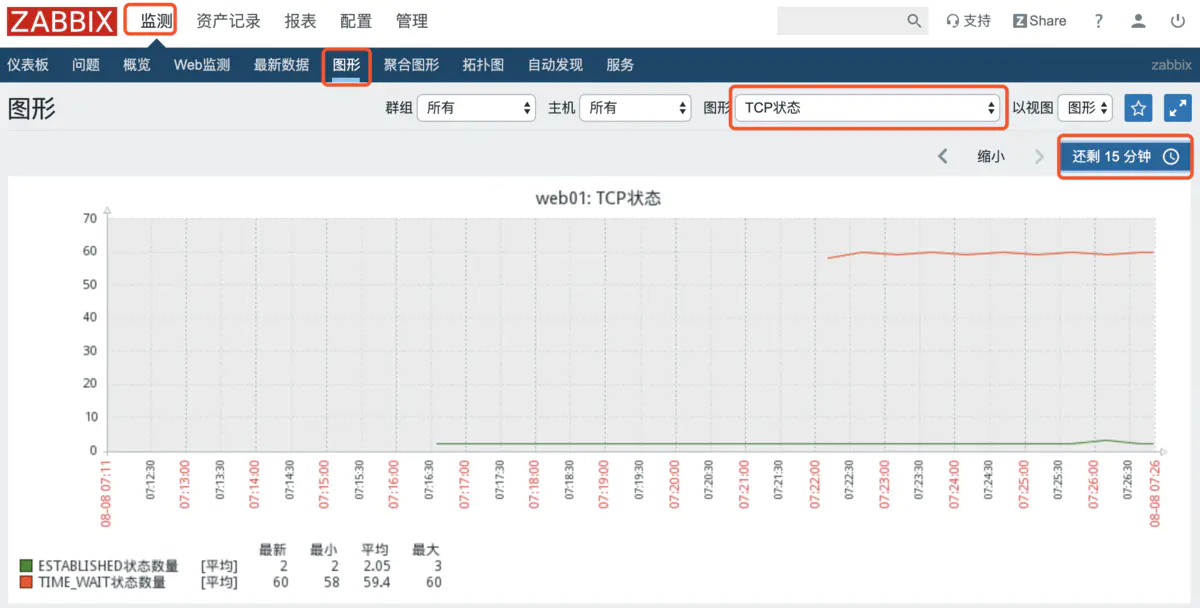1200x608 pixels.
Task: Open the 配置 top menu
Action: pyautogui.click(x=356, y=21)
